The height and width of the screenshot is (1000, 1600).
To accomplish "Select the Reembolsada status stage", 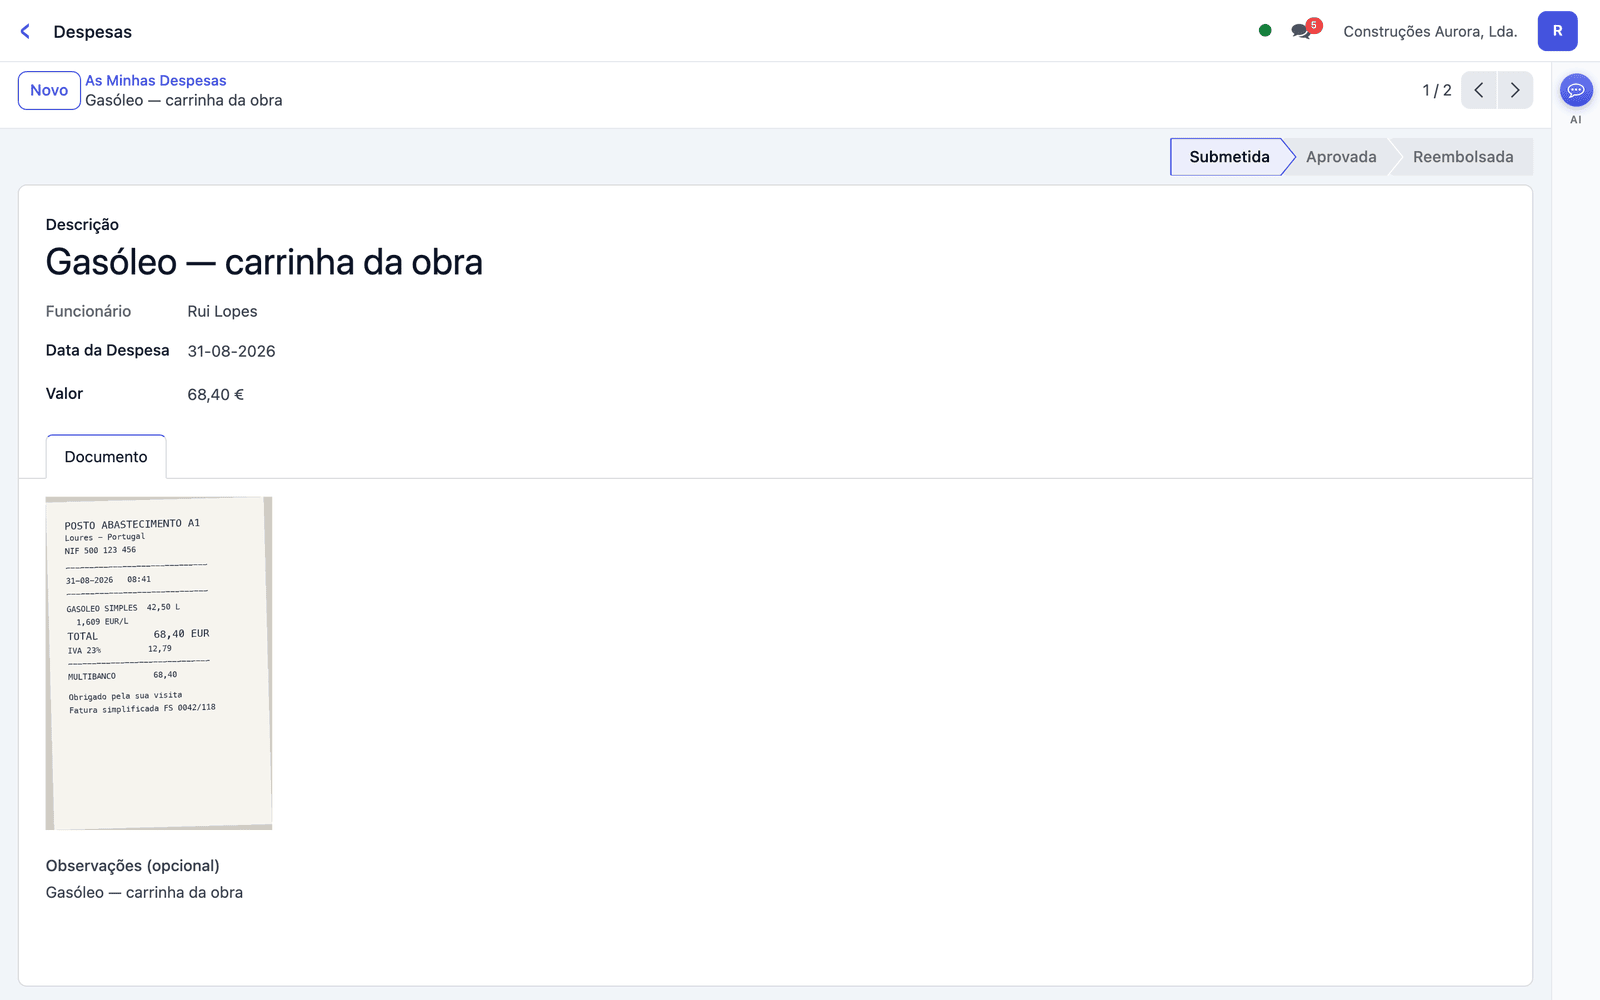I will (x=1463, y=157).
